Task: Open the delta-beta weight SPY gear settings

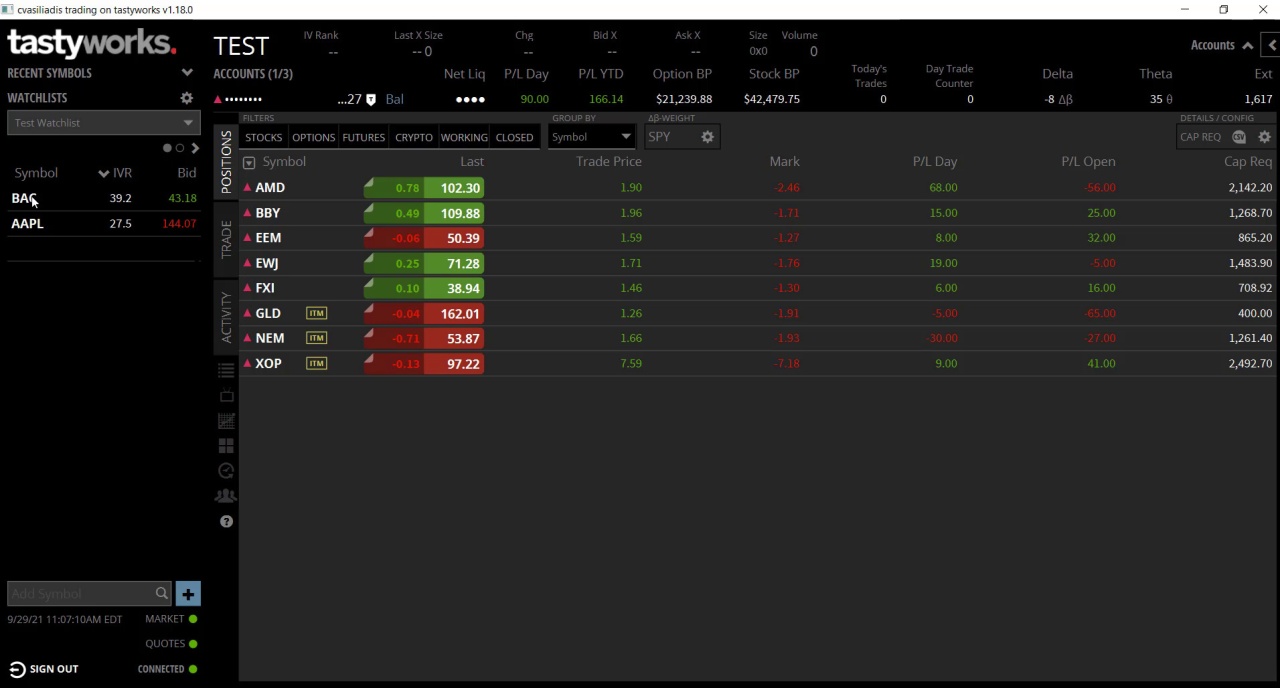Action: tap(707, 137)
